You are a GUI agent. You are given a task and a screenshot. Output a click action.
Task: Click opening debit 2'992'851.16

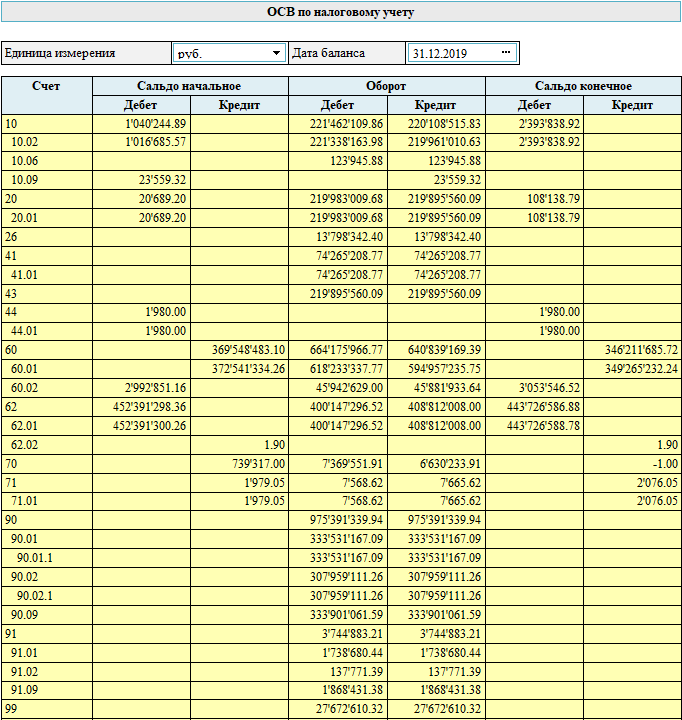pyautogui.click(x=156, y=388)
